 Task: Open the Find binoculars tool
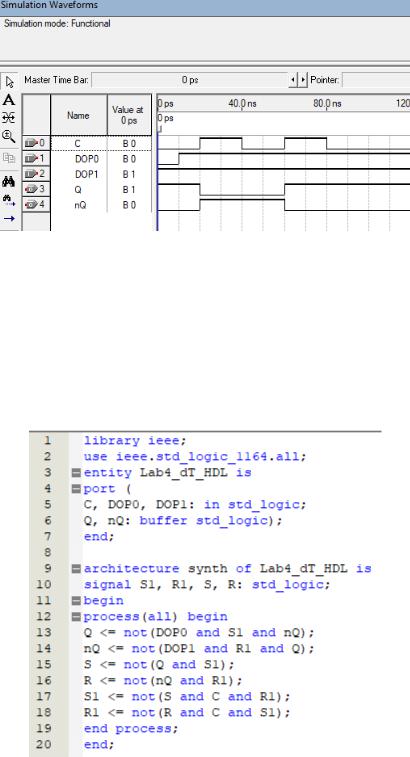pos(9,182)
